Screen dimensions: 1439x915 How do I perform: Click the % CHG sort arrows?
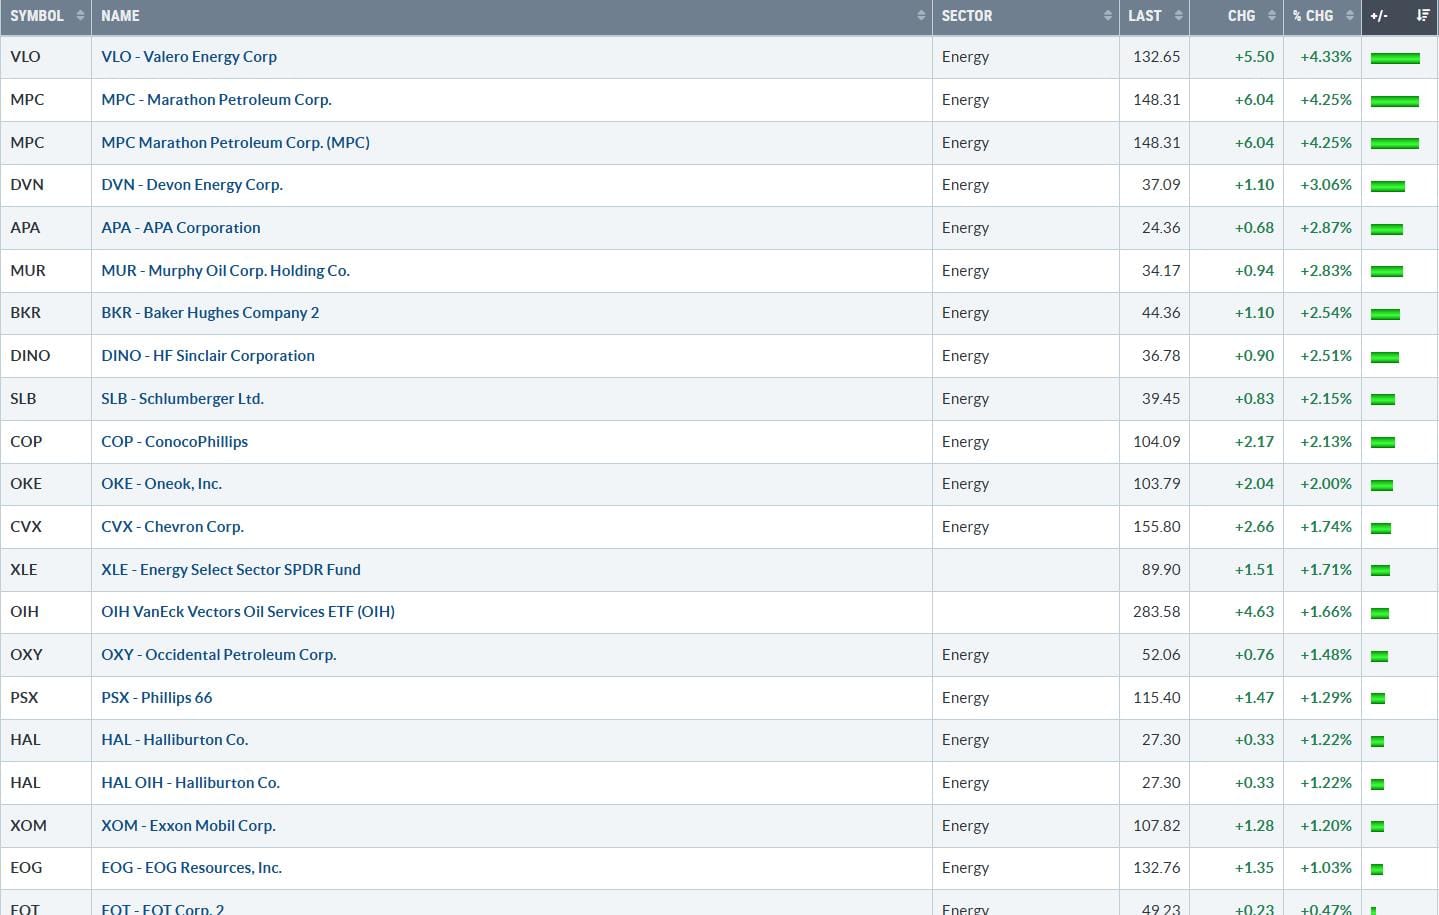[1349, 16]
